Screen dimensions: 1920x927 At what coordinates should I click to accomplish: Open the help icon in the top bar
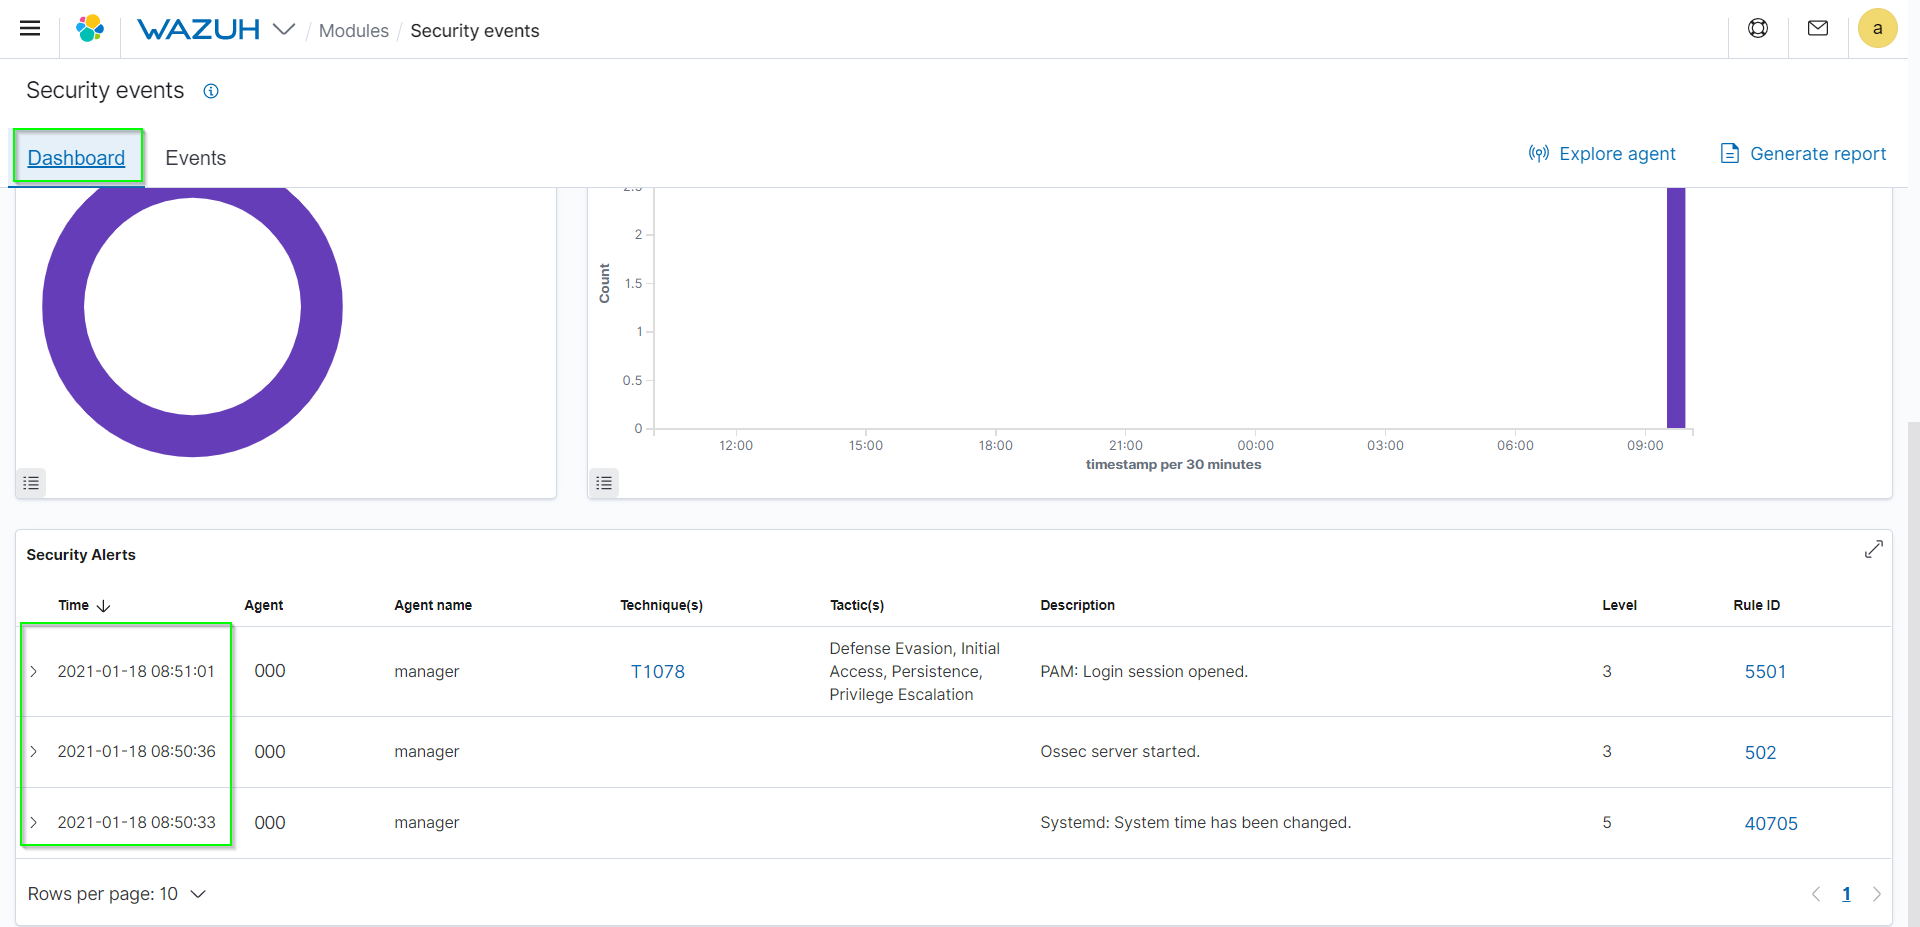1758,28
